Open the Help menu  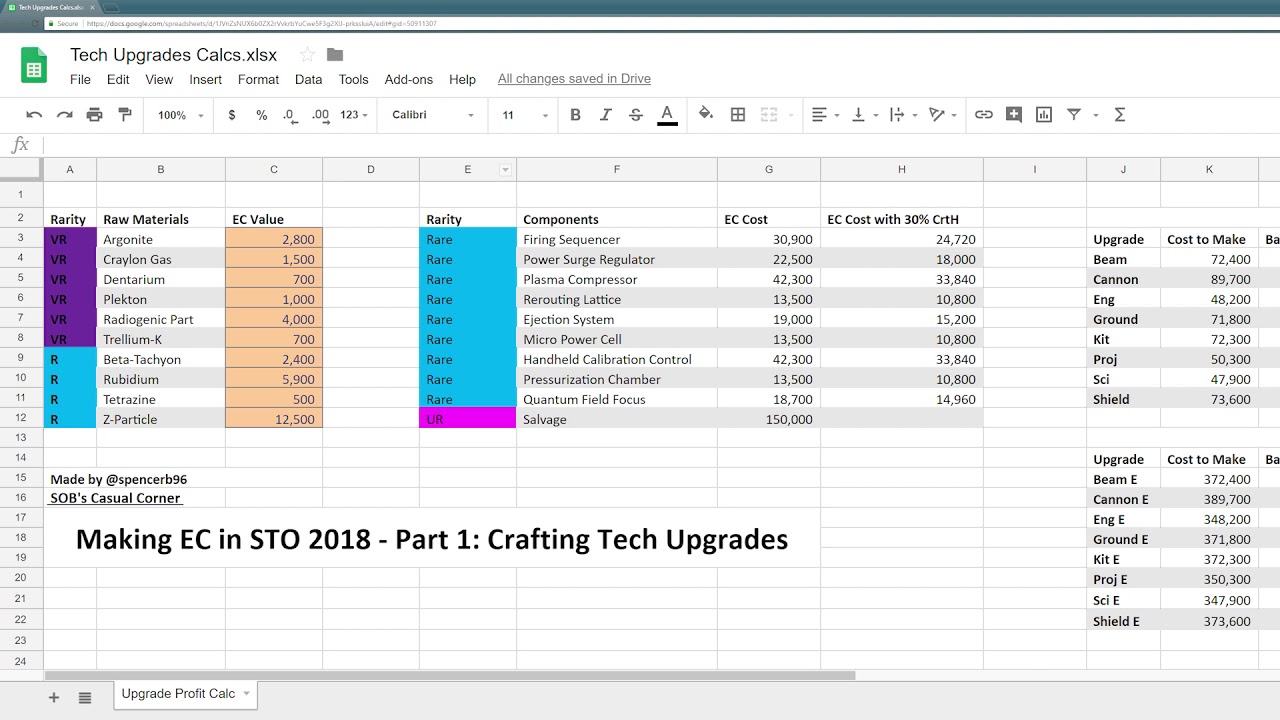click(x=462, y=79)
